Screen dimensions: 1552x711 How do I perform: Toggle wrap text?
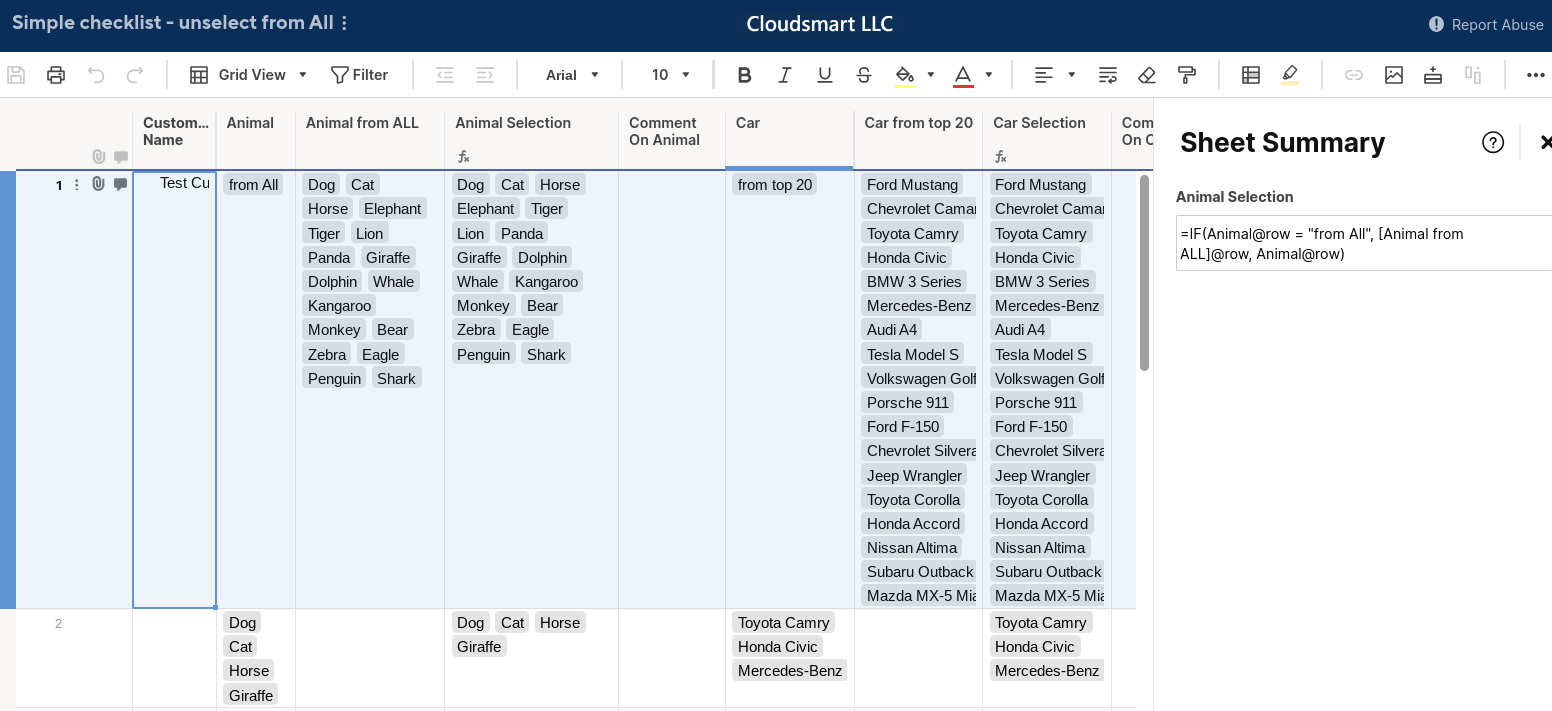[1108, 75]
